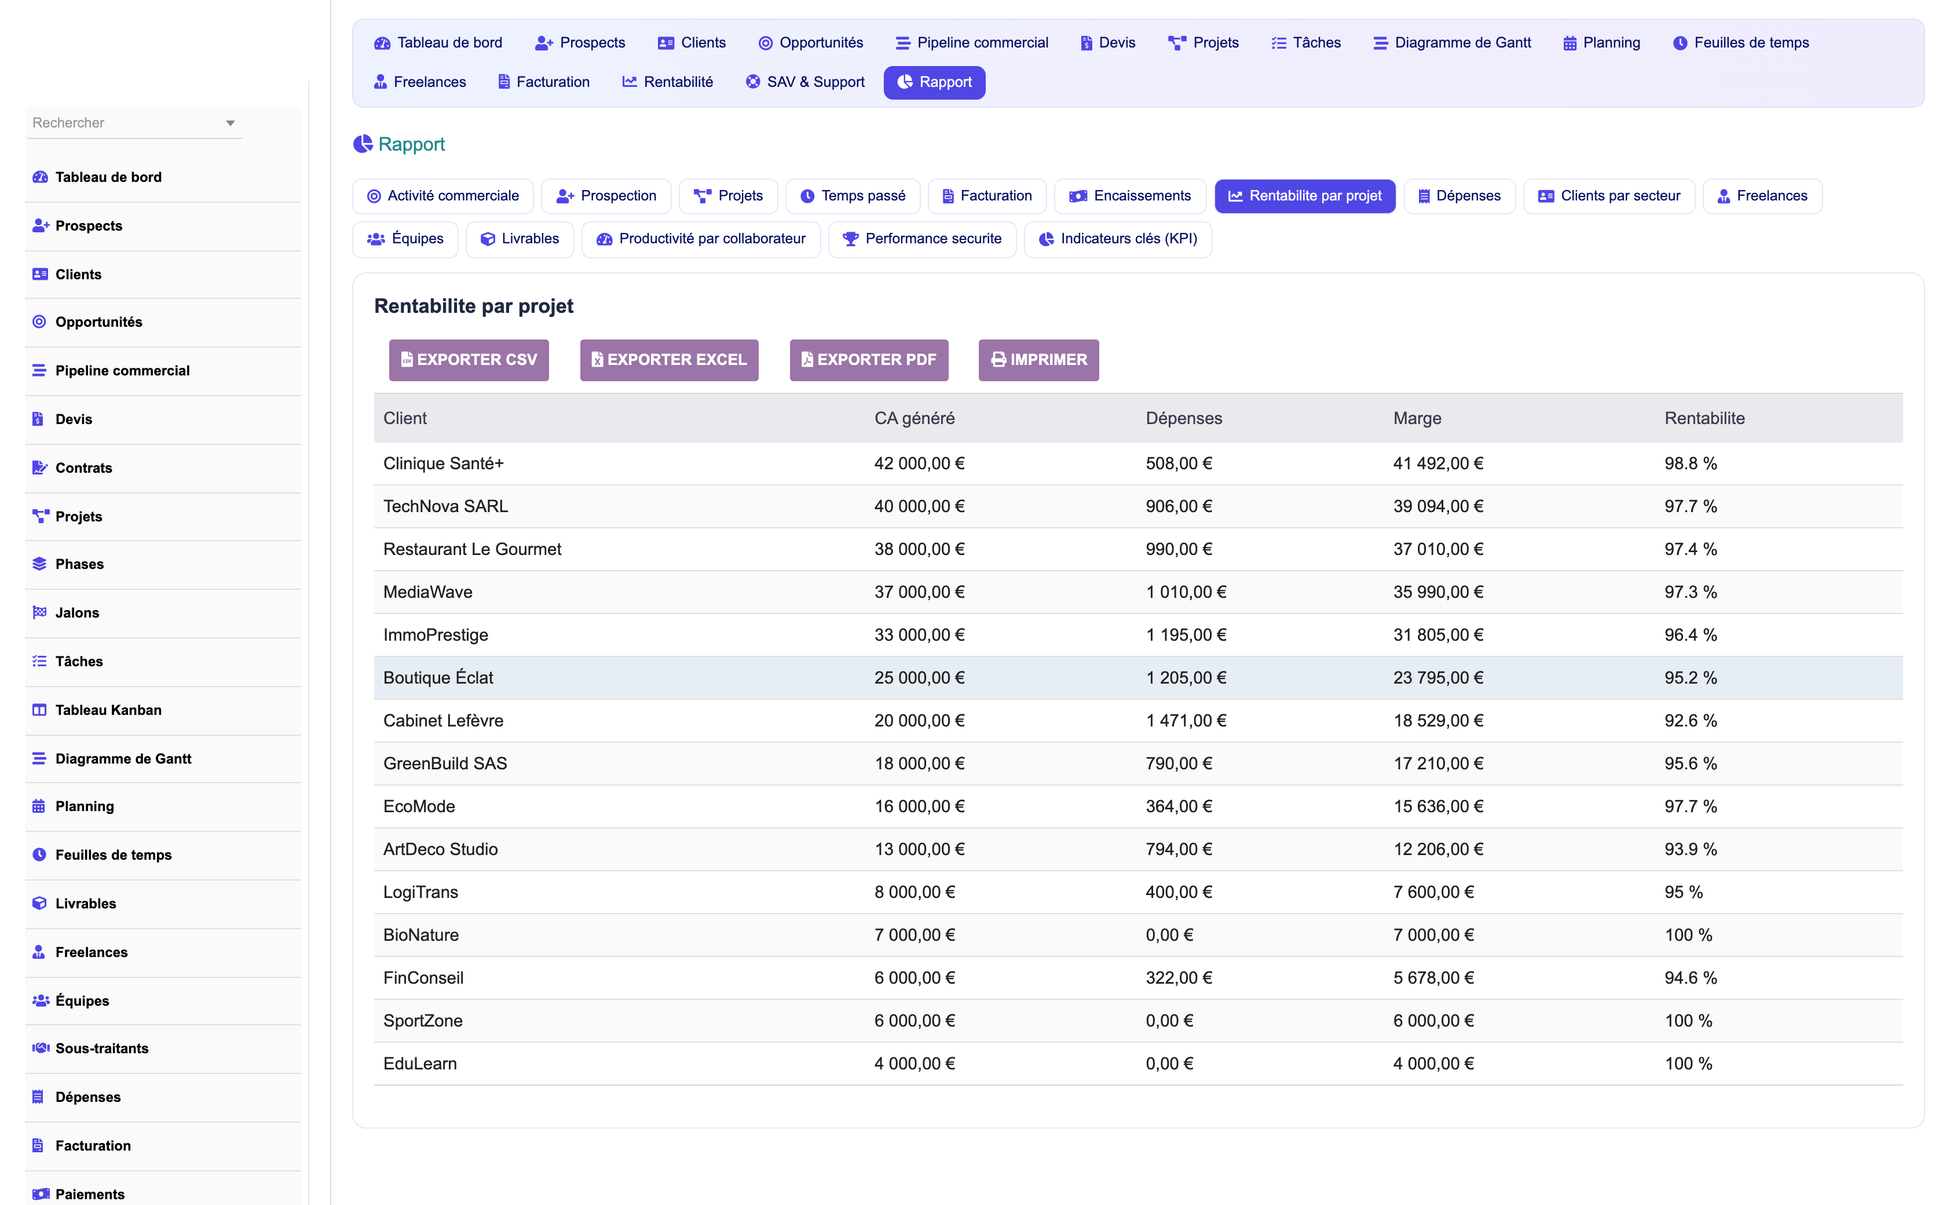Click the clock icon beside sidebar Feuilles de temps

tap(39, 855)
